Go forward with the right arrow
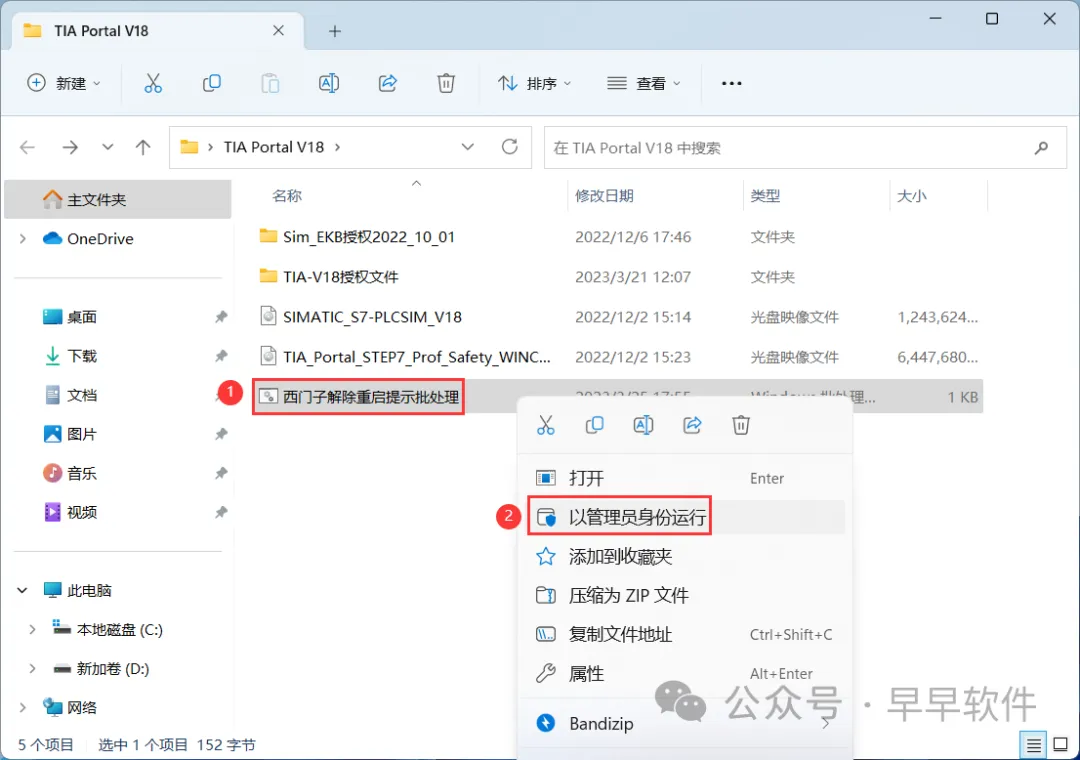 pos(70,147)
